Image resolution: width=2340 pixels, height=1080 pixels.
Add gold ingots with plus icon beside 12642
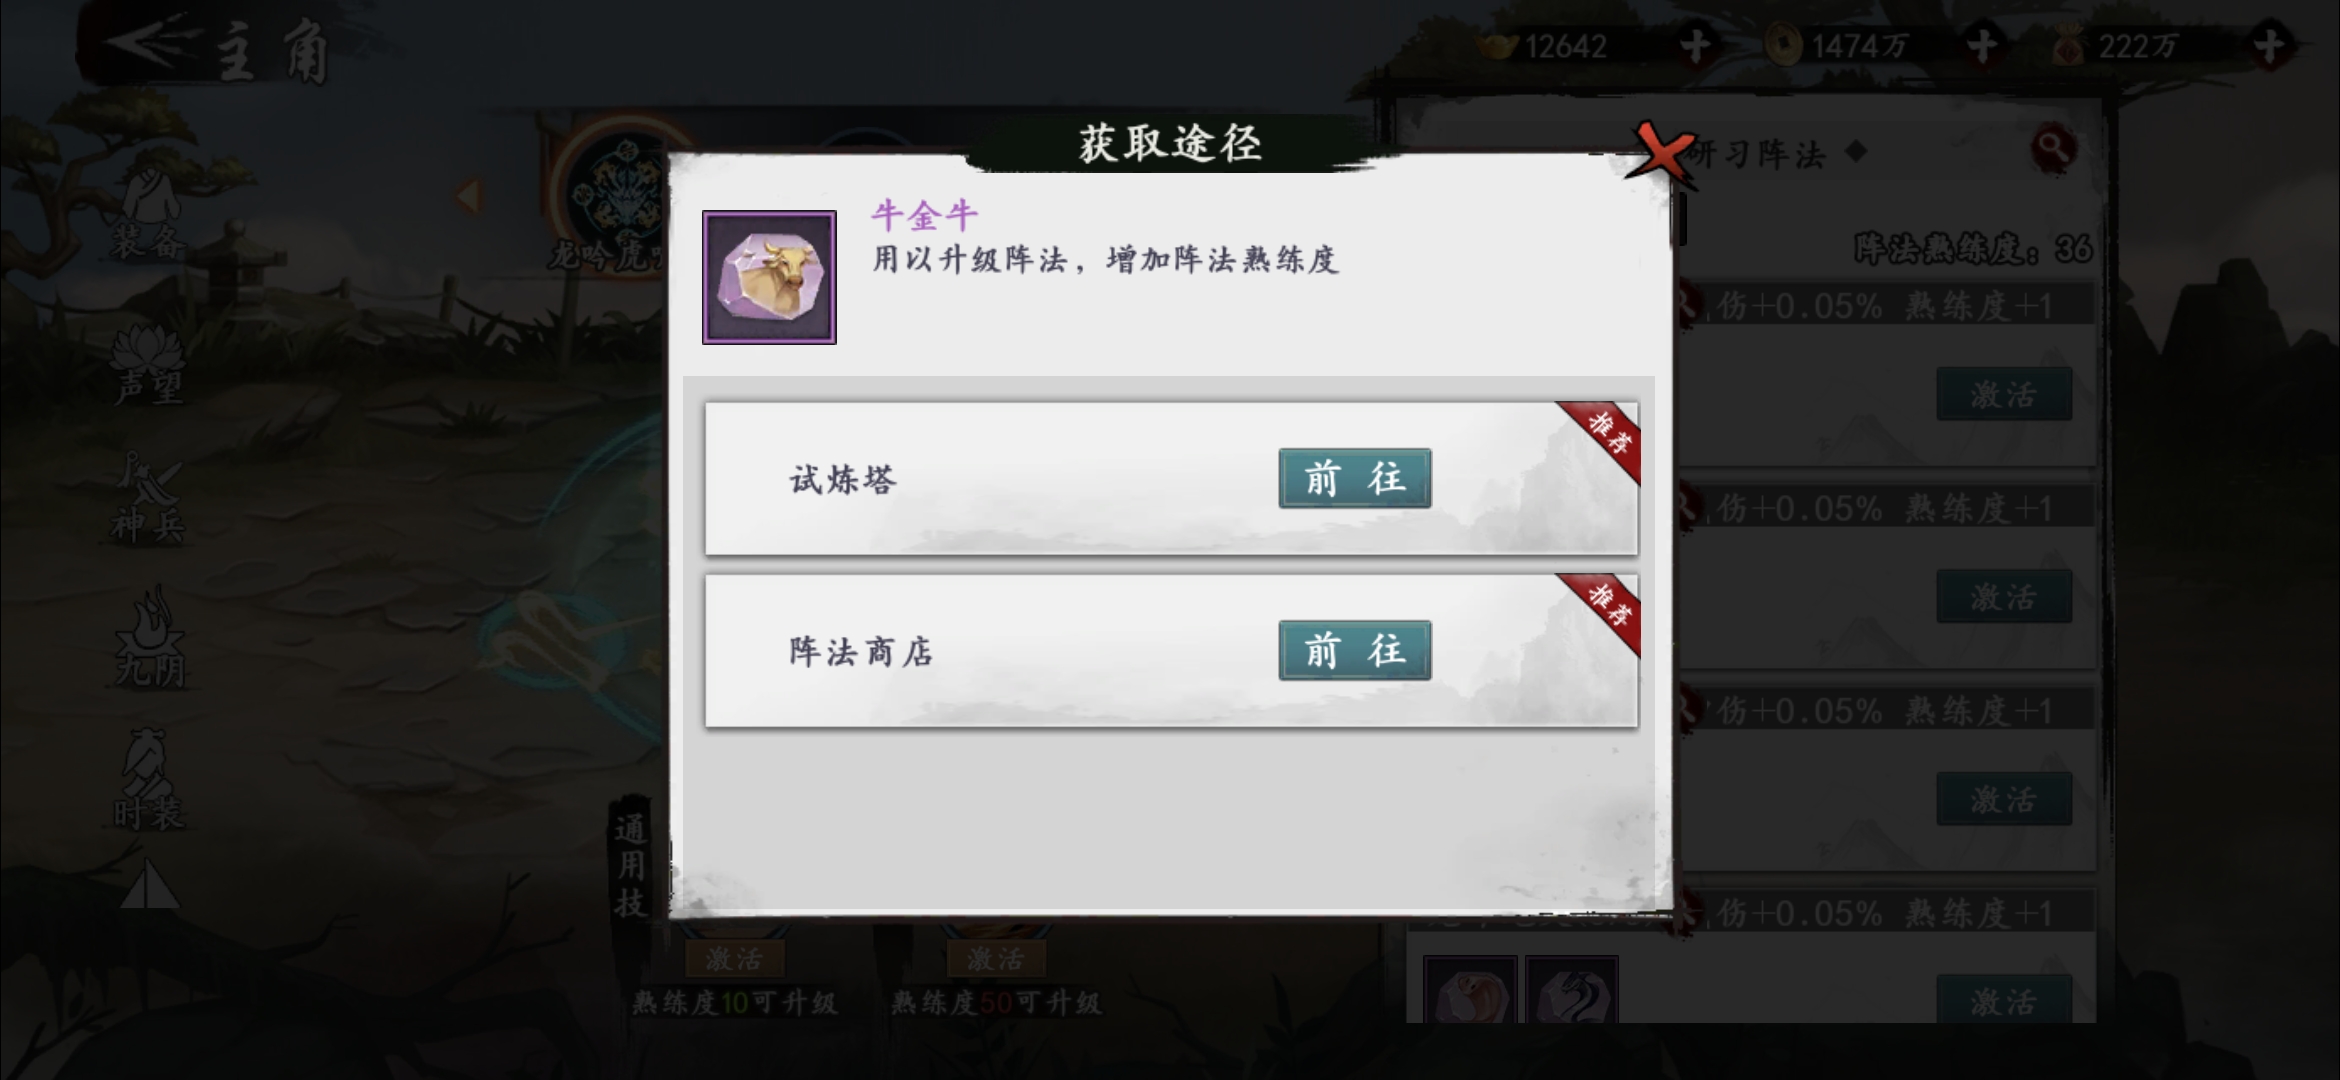(x=1694, y=46)
